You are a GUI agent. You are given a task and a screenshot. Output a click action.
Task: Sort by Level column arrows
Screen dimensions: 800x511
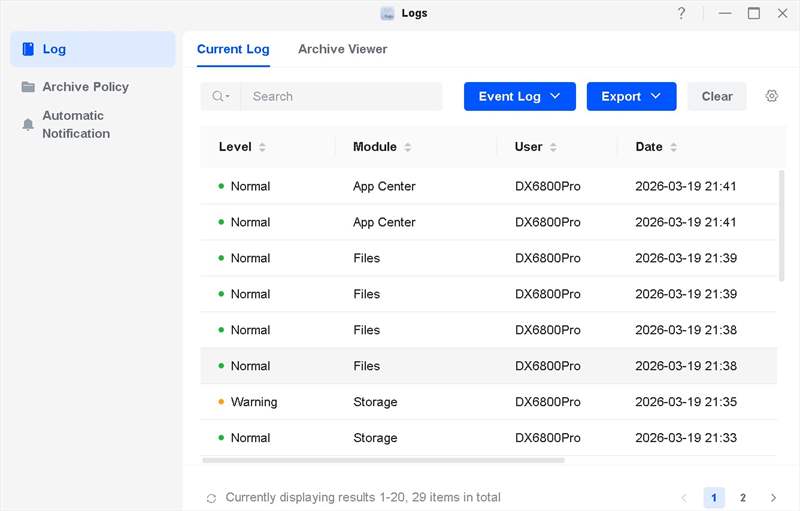tap(262, 147)
